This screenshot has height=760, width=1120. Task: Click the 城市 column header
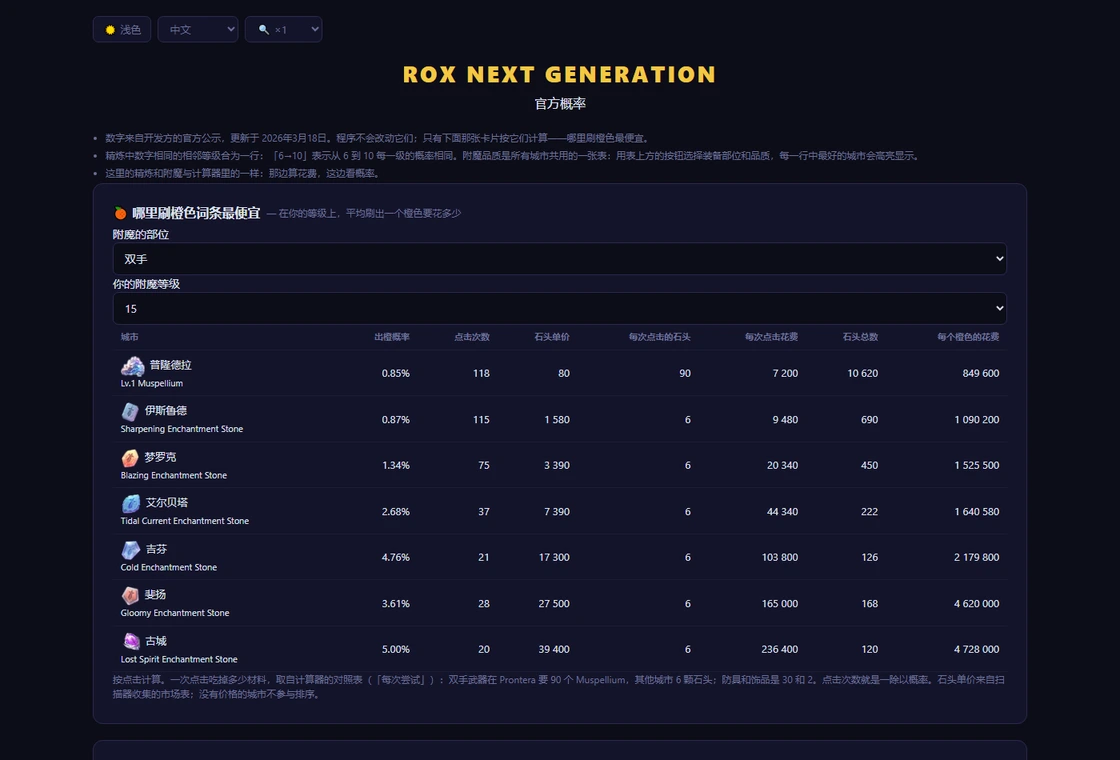click(x=129, y=337)
